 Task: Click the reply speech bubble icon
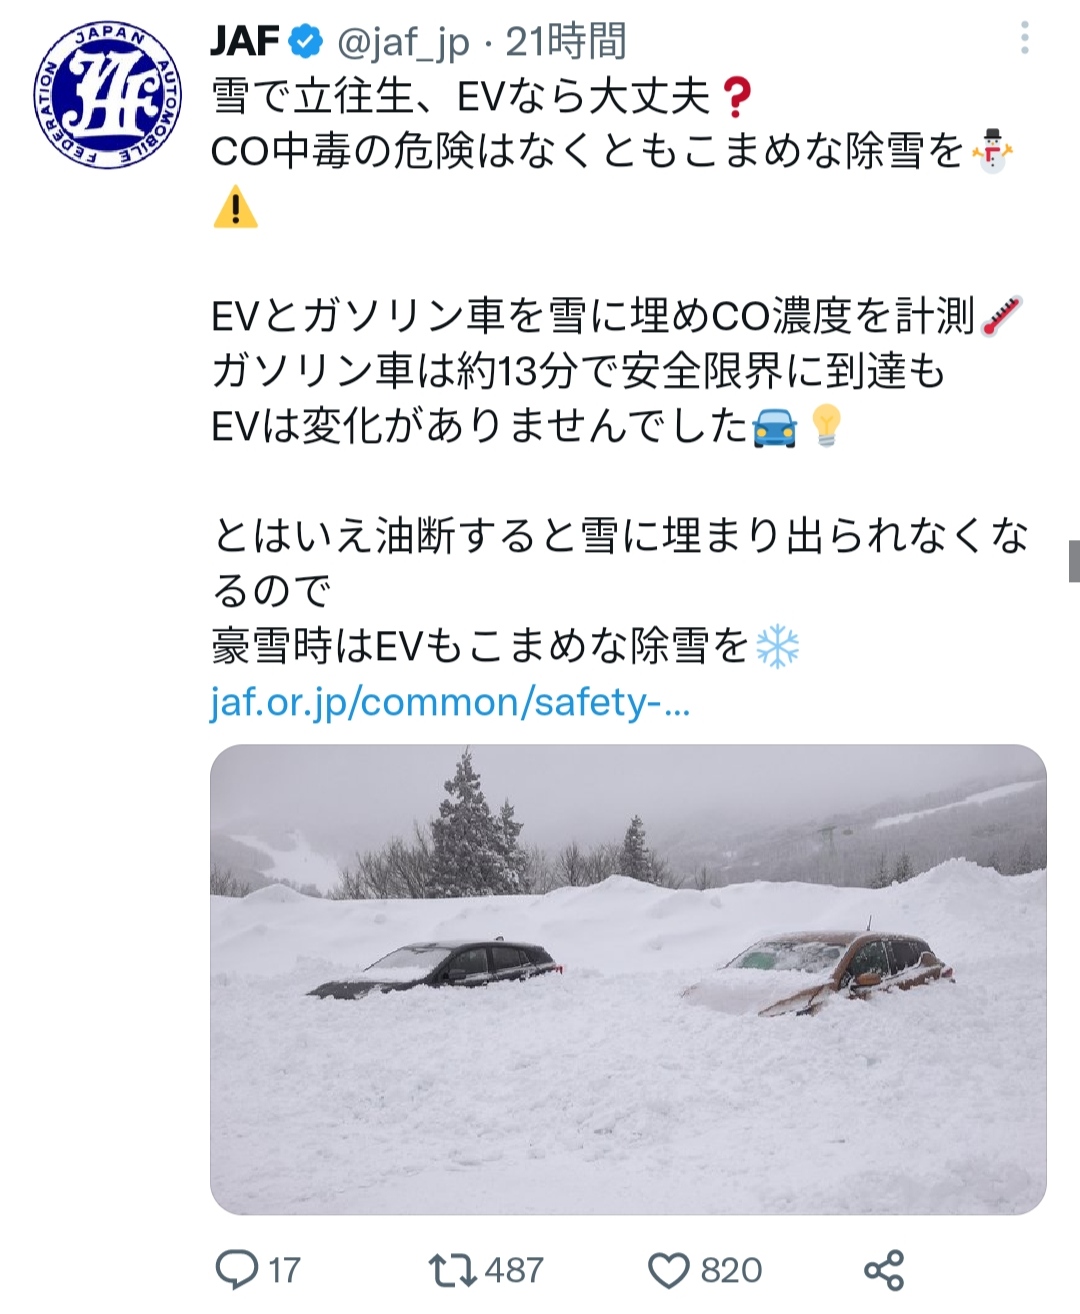click(237, 1270)
